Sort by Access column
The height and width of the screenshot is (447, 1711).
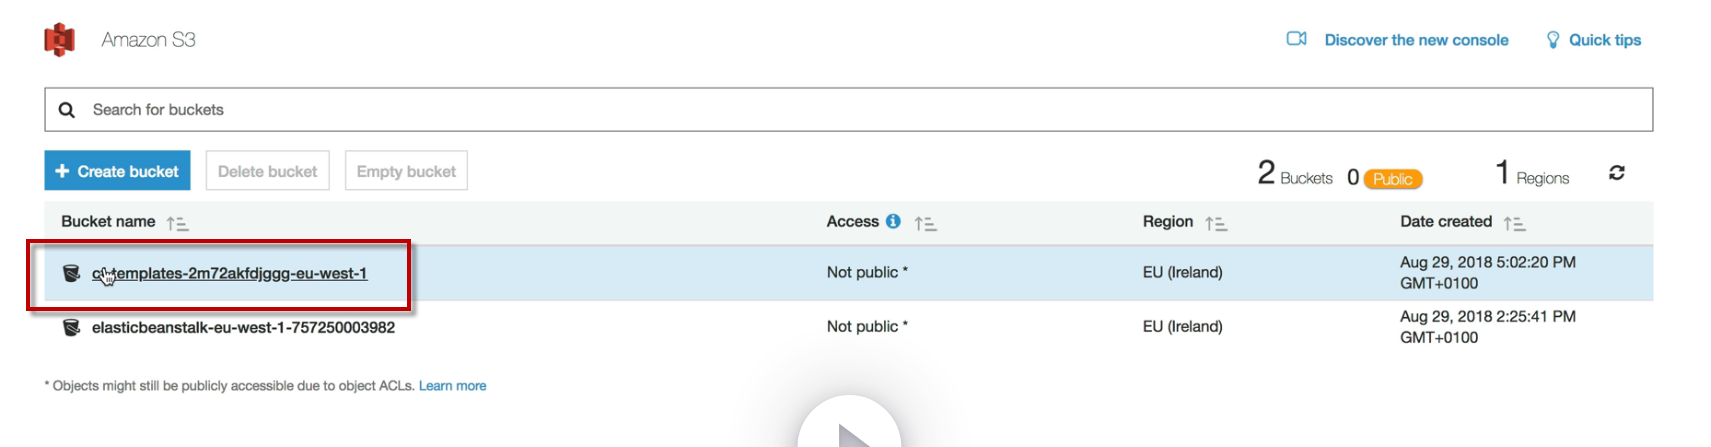point(925,223)
